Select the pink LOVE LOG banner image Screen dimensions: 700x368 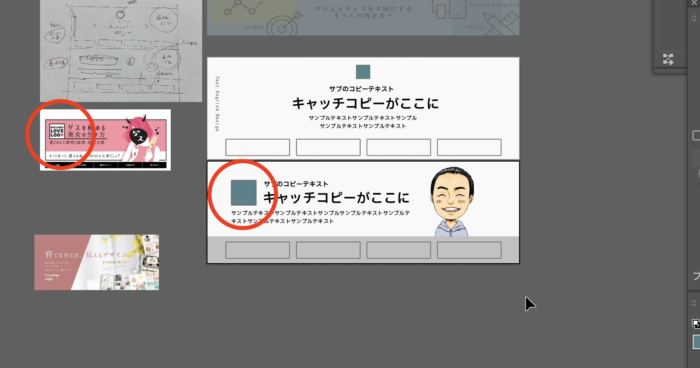[105, 140]
